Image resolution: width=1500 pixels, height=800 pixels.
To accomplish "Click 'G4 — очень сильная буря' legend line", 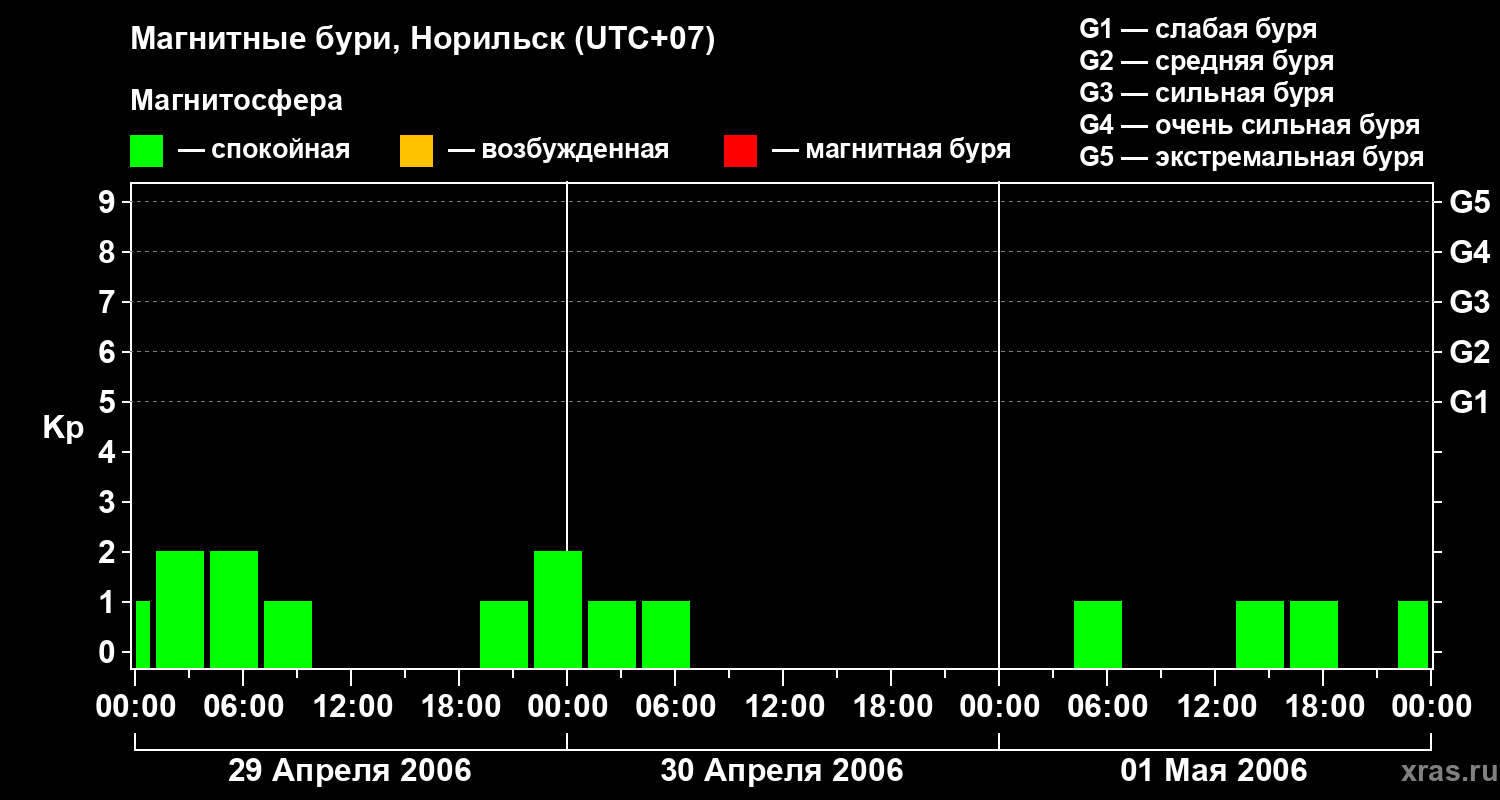I will [1249, 125].
